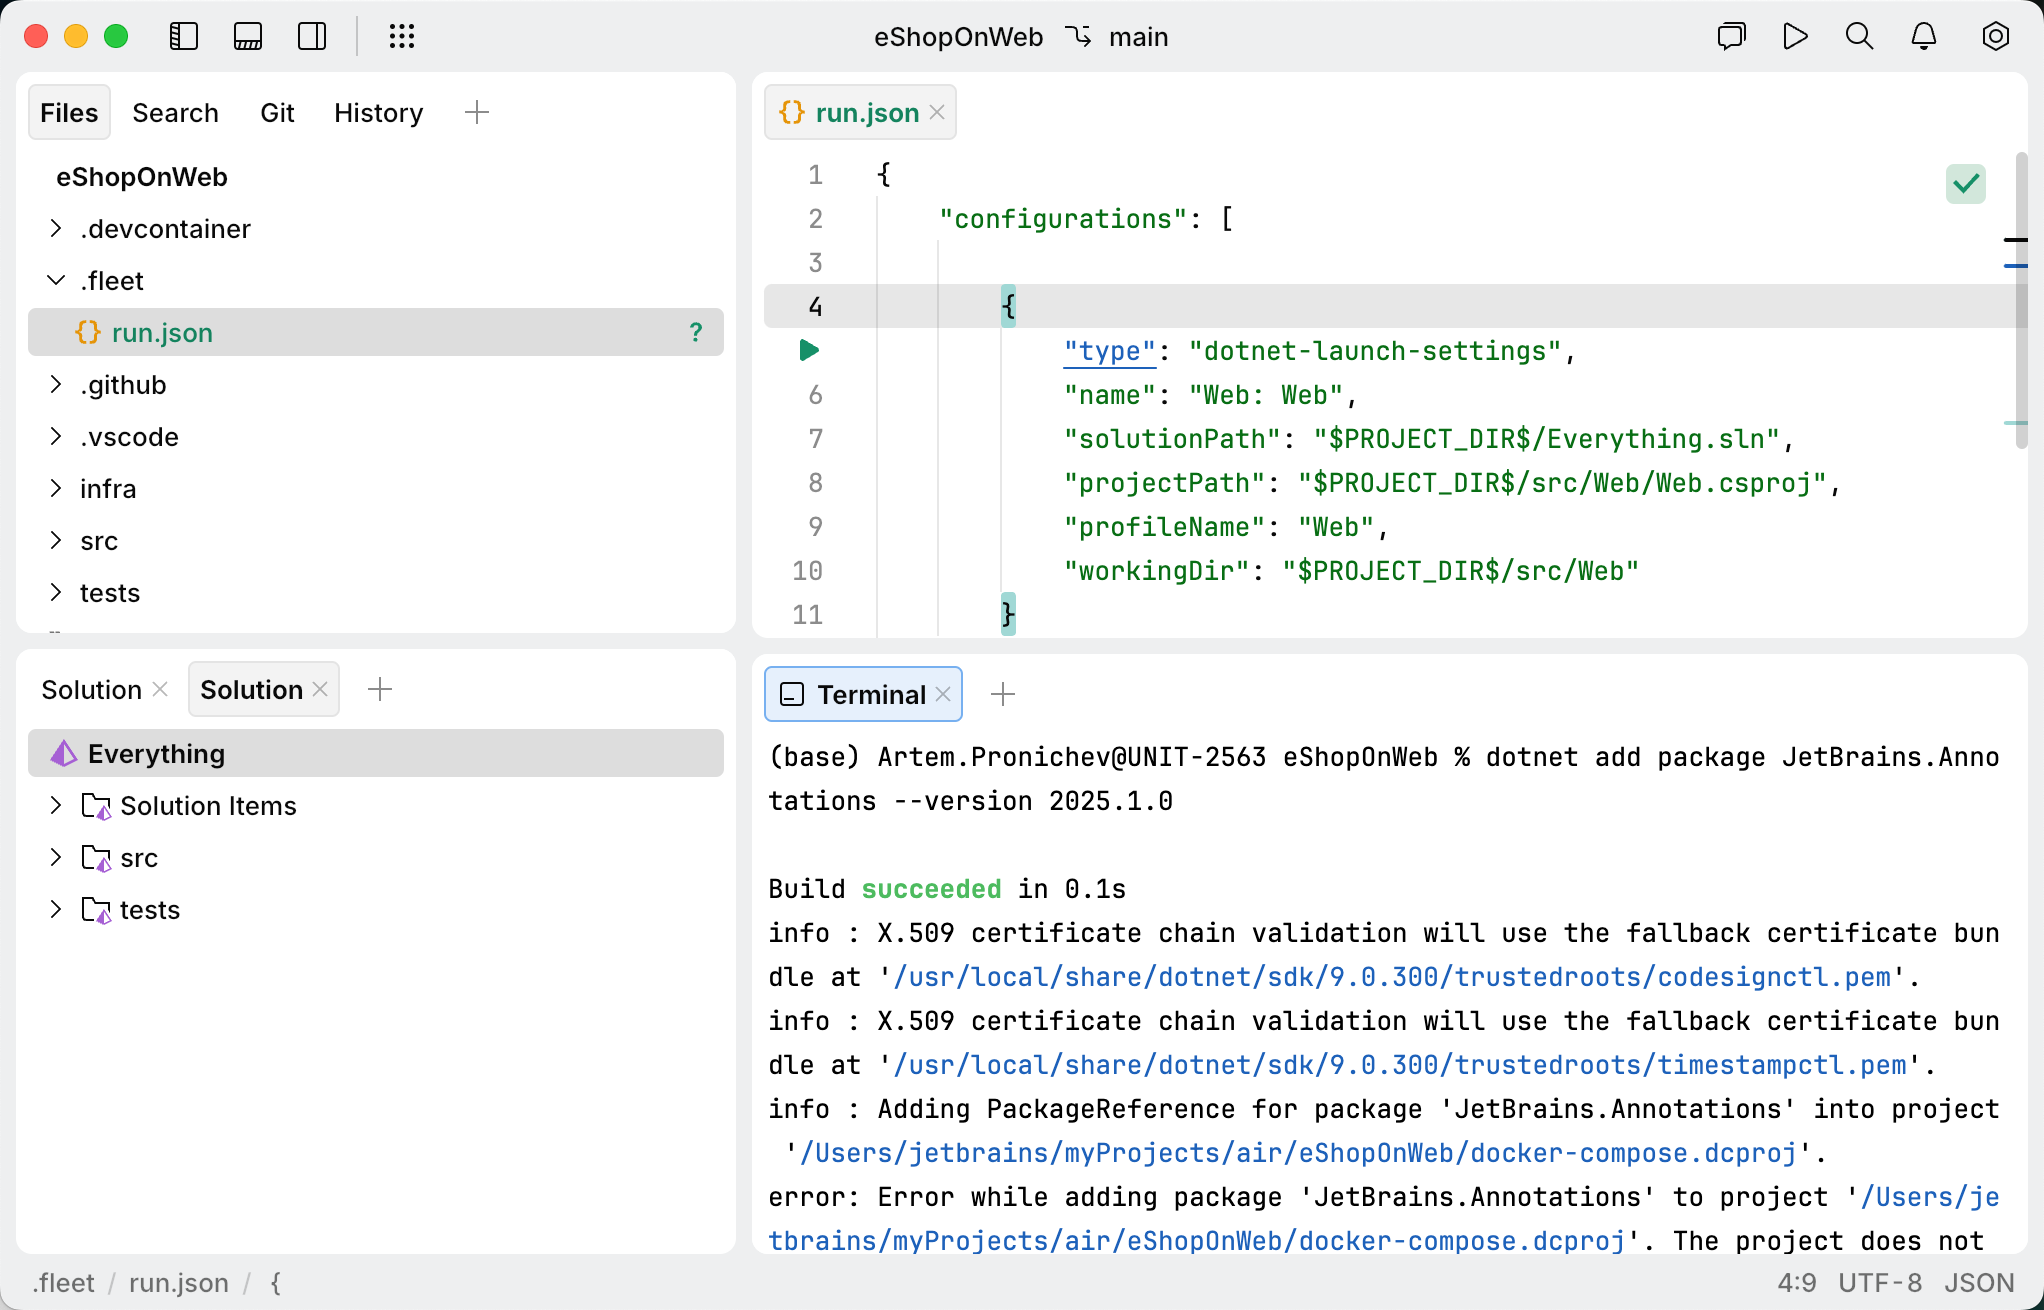Expand Solution Items in the Solution view
Image resolution: width=2044 pixels, height=1310 pixels.
click(55, 805)
